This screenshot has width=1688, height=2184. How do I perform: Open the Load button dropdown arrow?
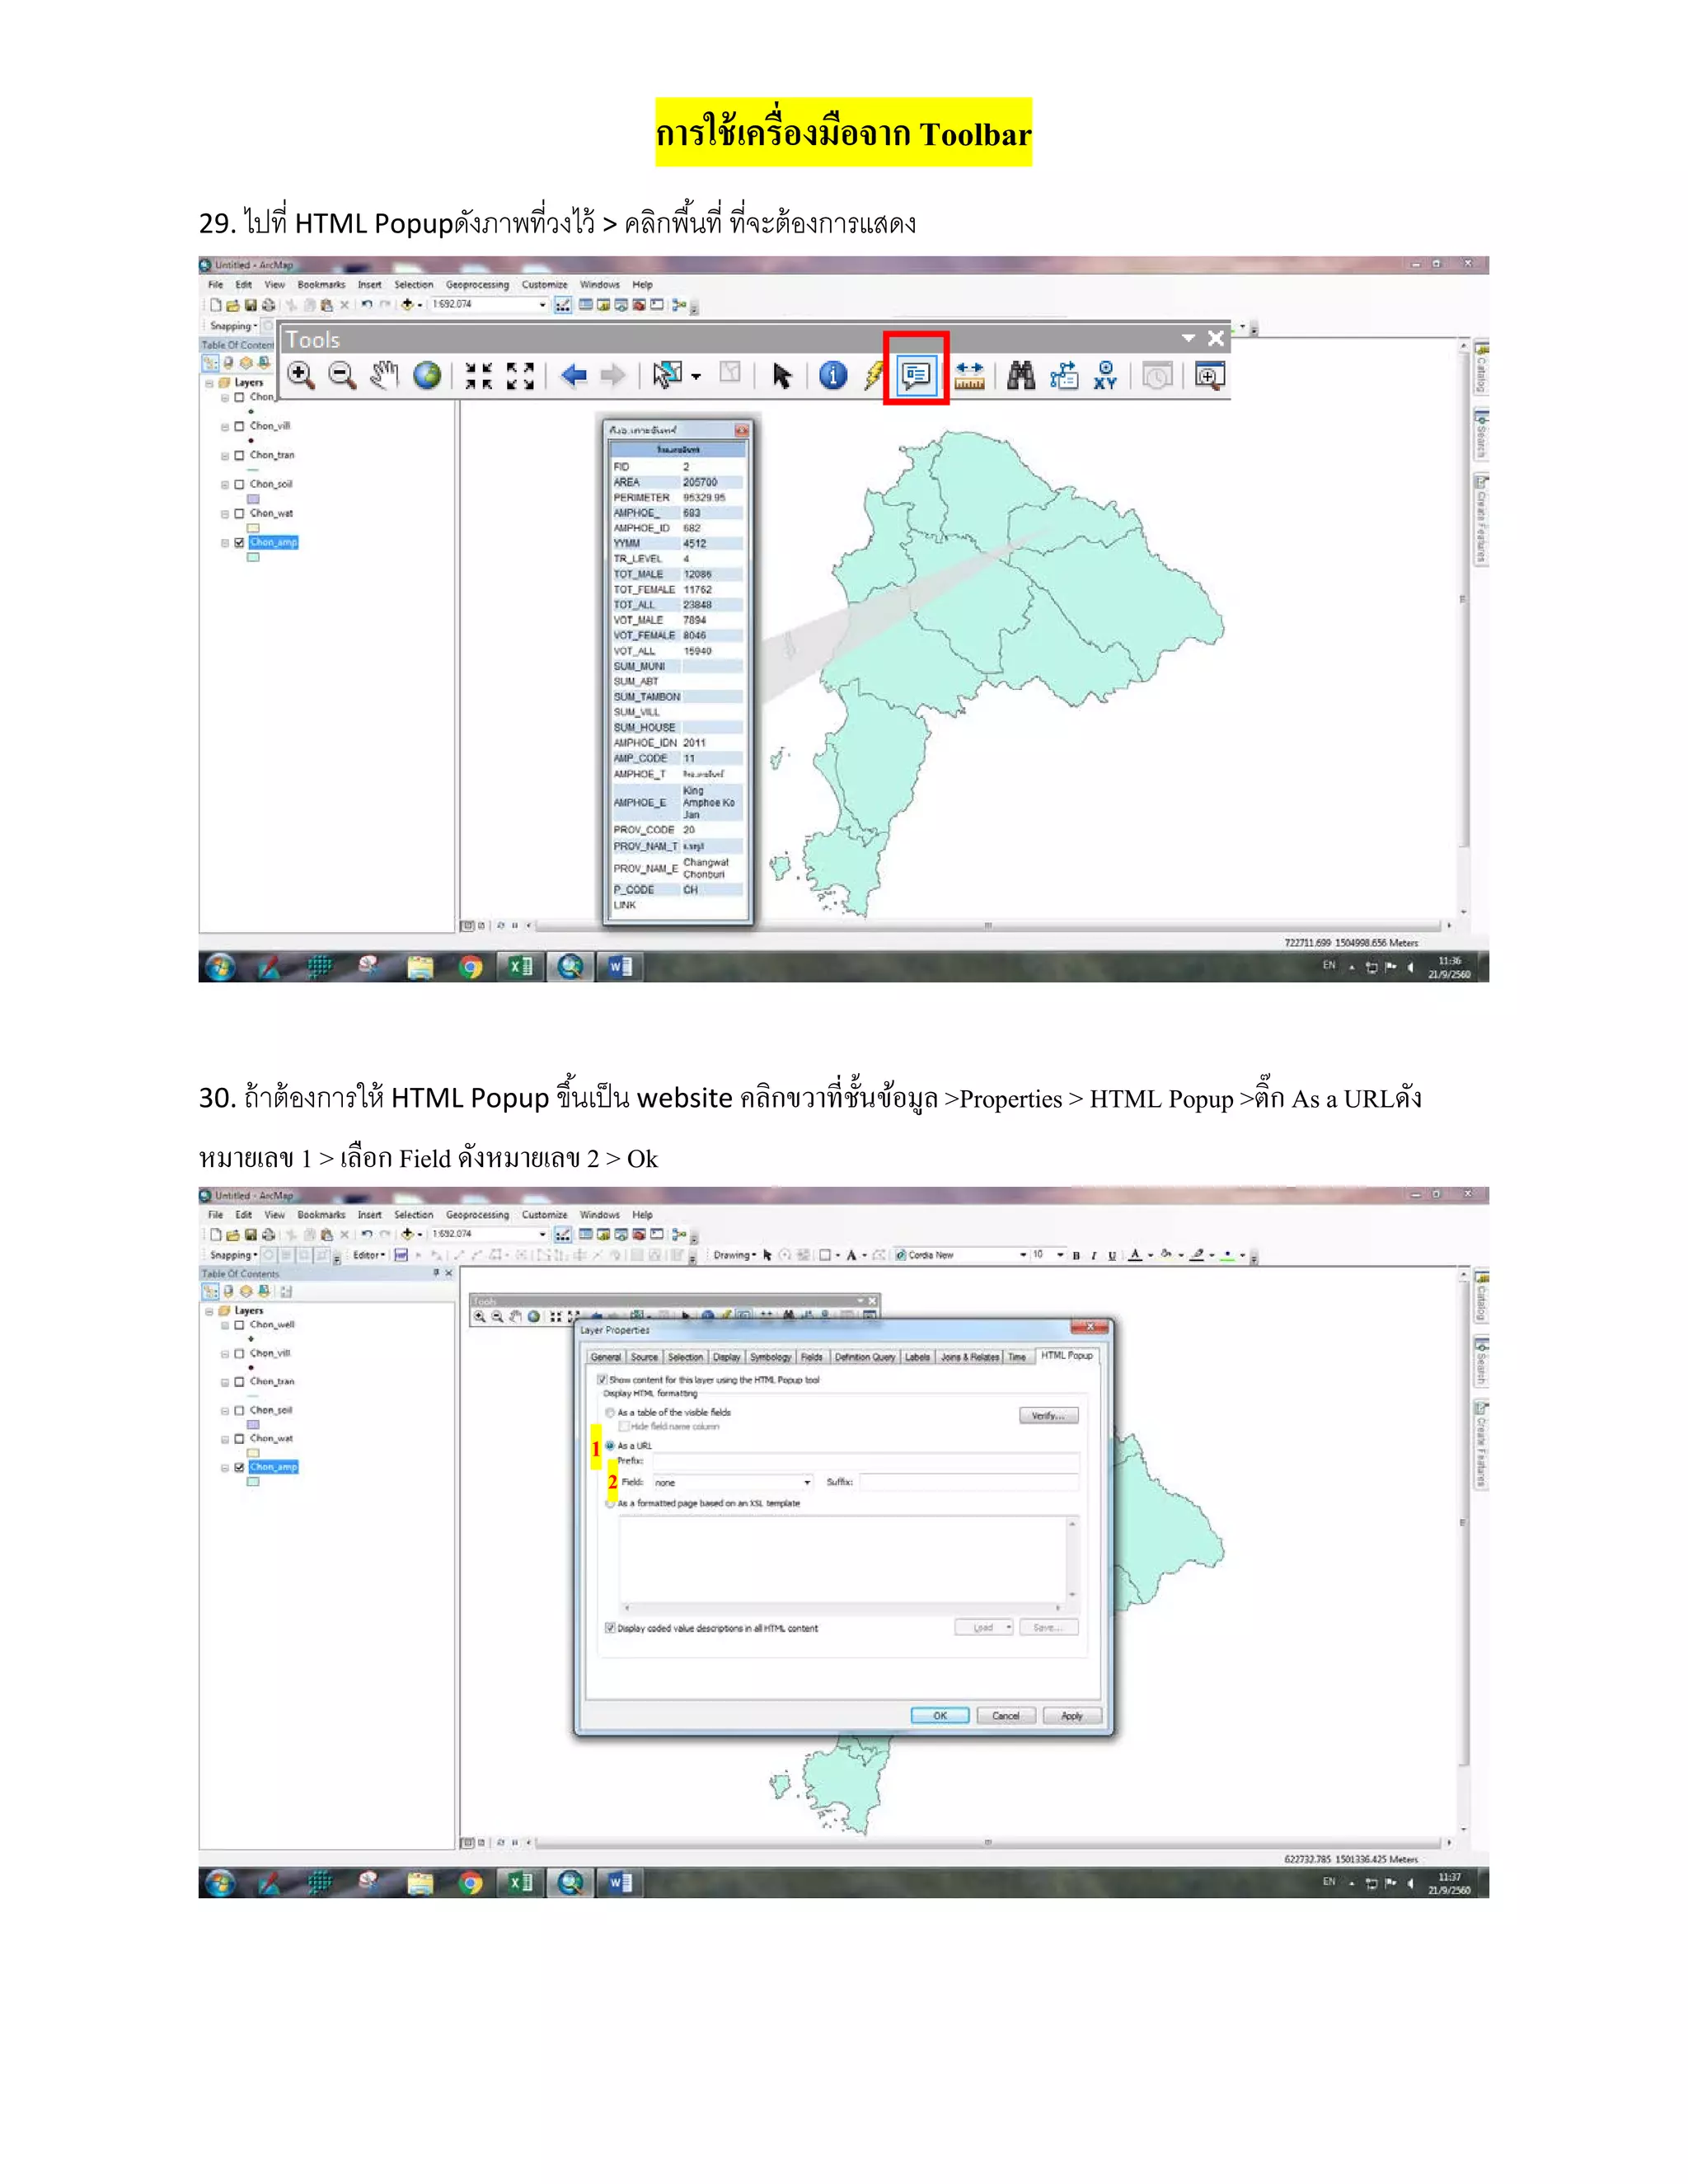pos(1008,1628)
